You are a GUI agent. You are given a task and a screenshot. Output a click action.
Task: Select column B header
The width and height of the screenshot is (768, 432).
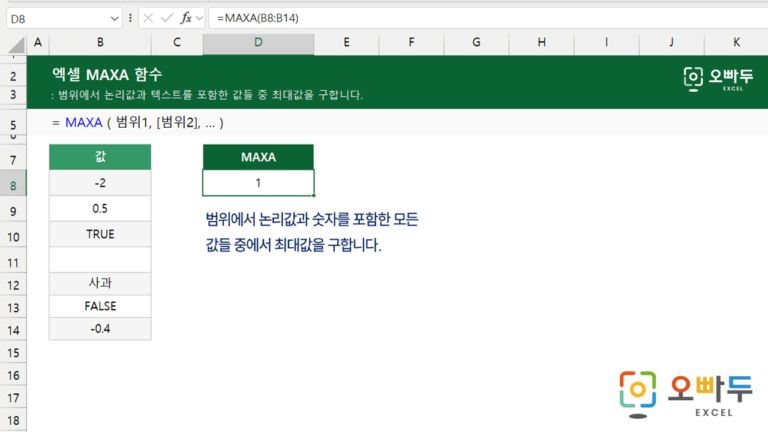coord(100,43)
